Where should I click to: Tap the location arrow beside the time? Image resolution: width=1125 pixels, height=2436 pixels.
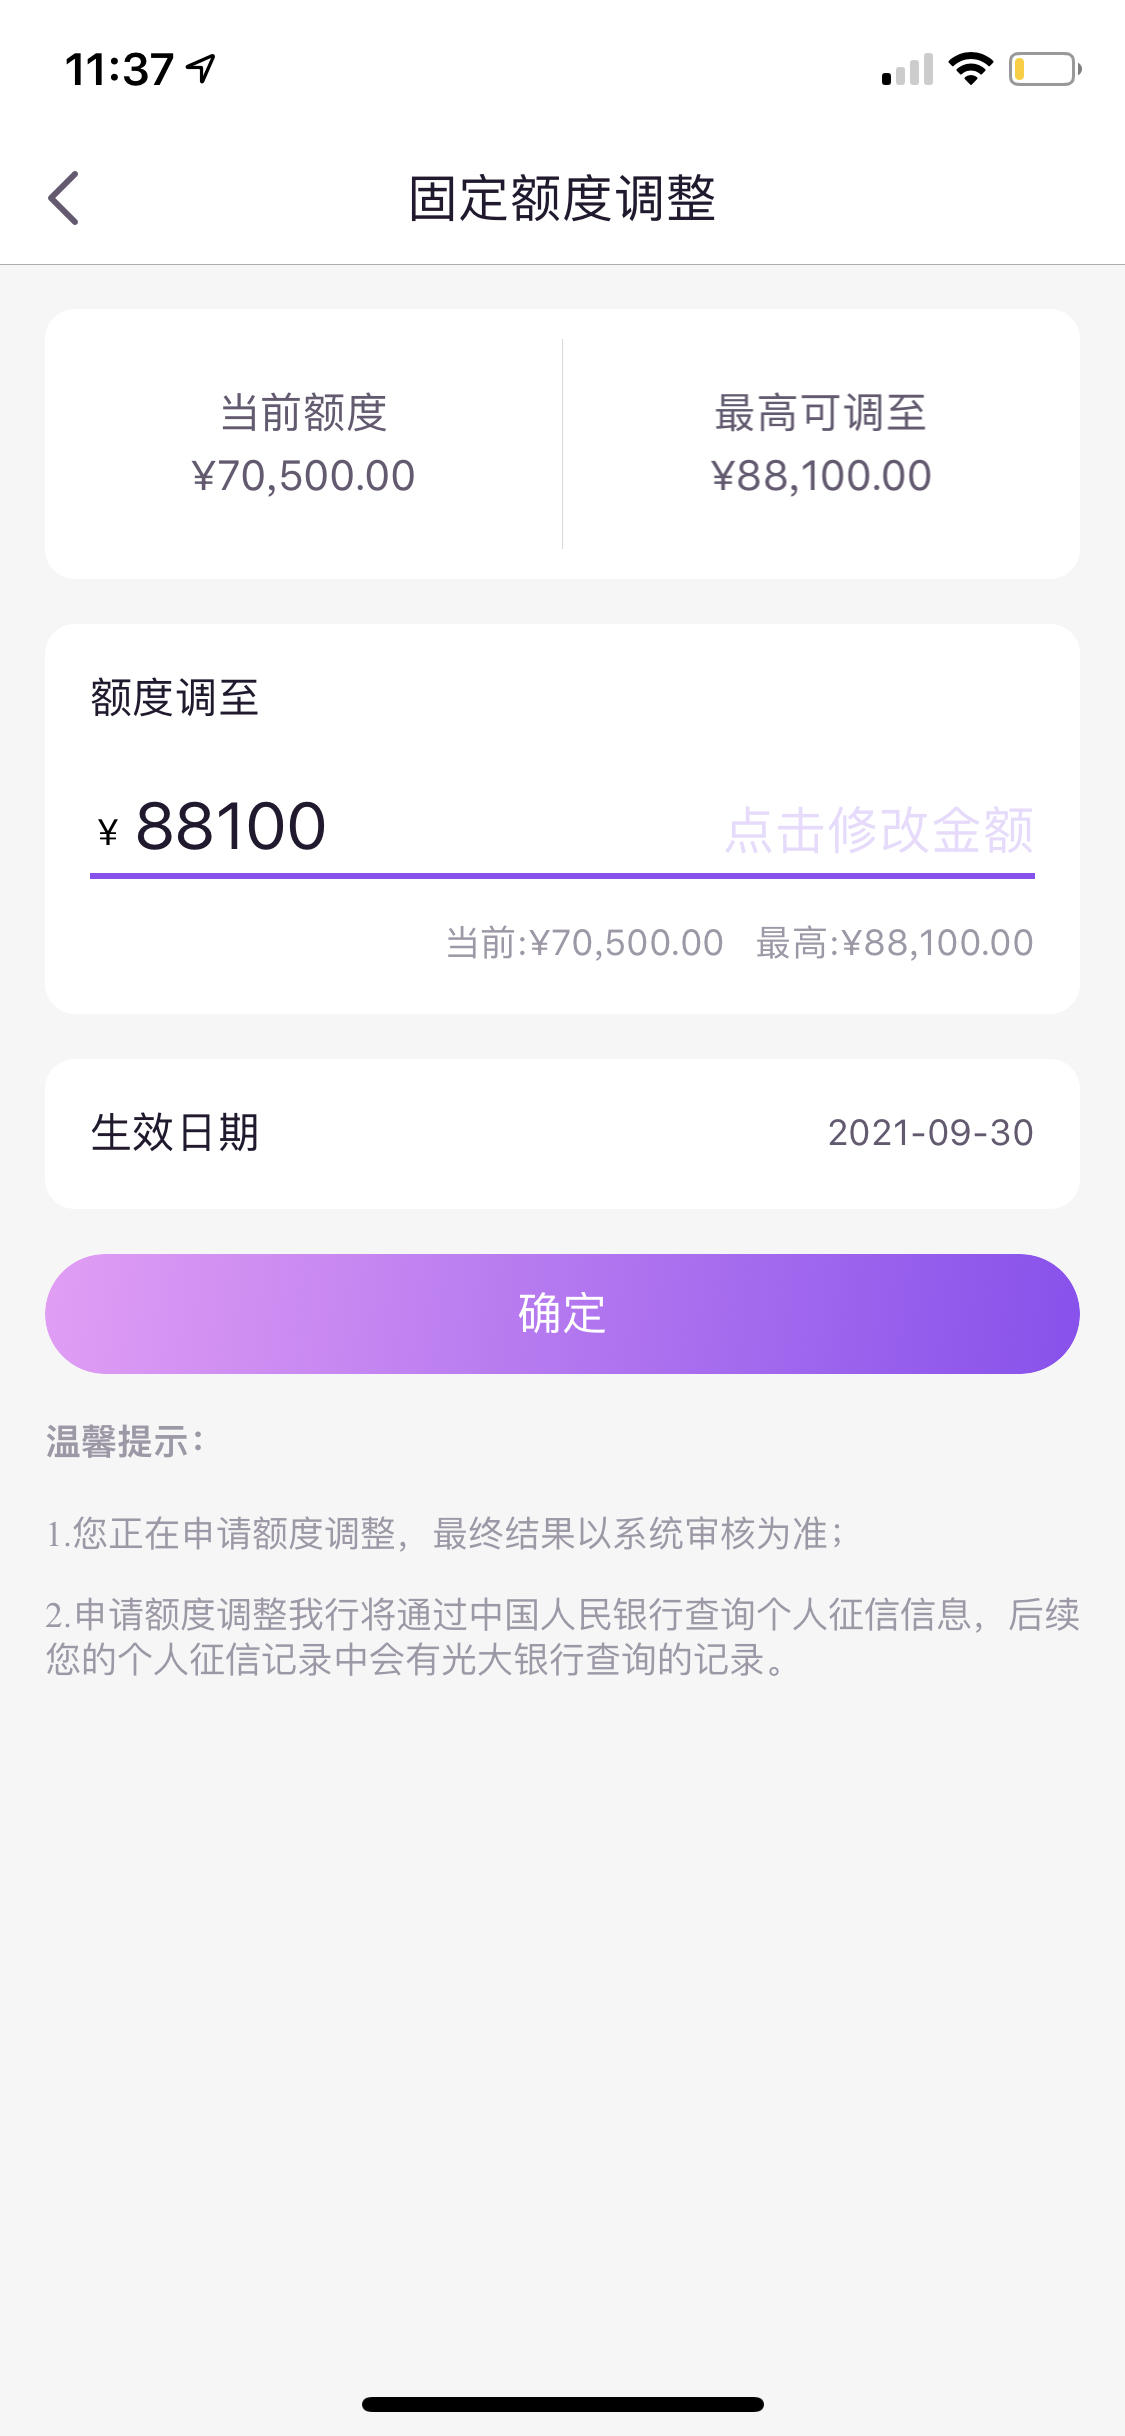point(202,69)
